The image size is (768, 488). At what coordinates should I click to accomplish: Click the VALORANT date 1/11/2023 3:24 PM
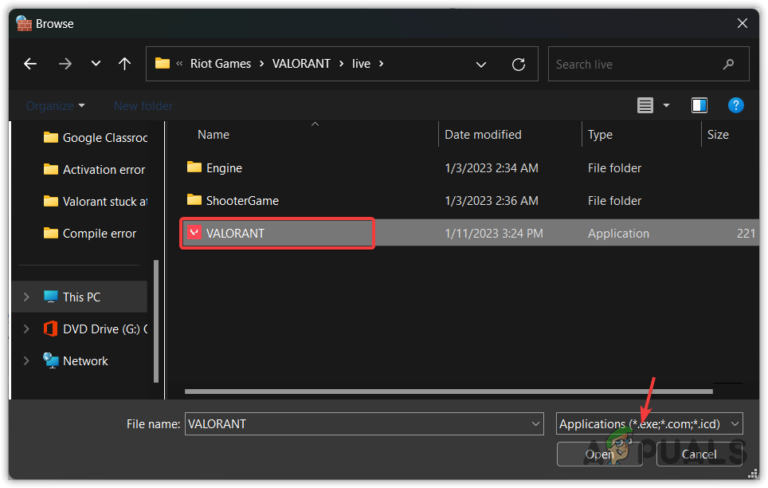(494, 234)
